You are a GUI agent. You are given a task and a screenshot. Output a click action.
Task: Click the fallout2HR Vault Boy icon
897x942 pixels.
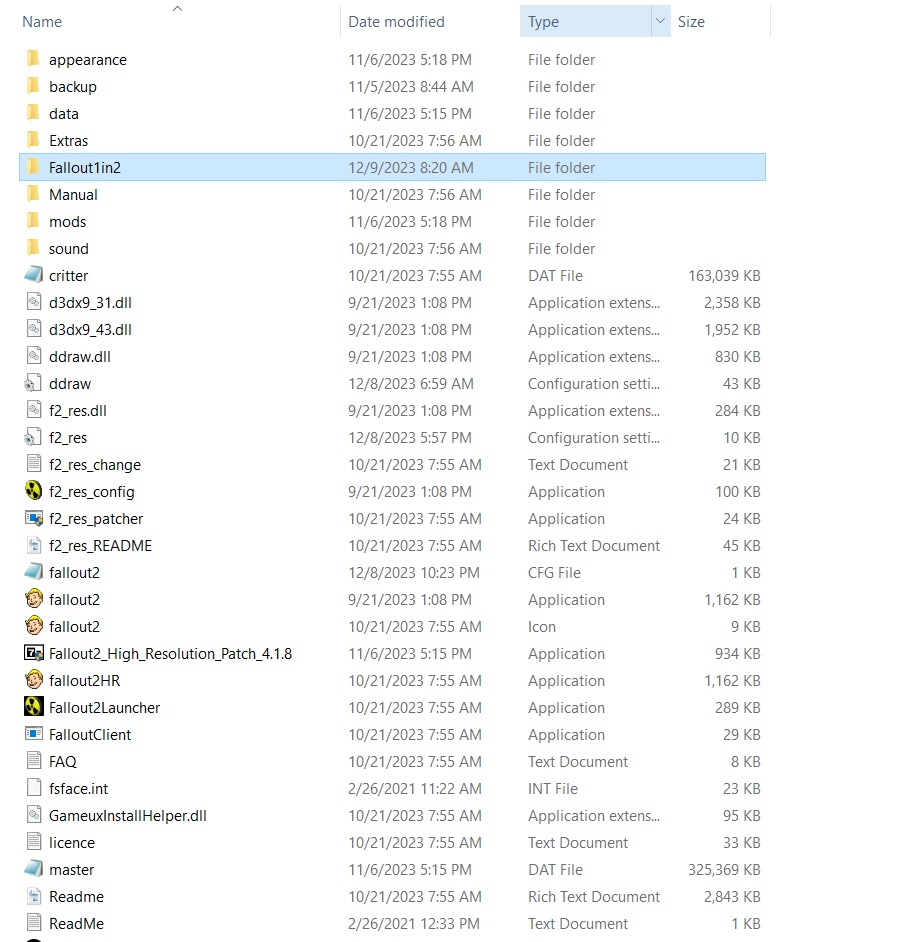pyautogui.click(x=34, y=680)
